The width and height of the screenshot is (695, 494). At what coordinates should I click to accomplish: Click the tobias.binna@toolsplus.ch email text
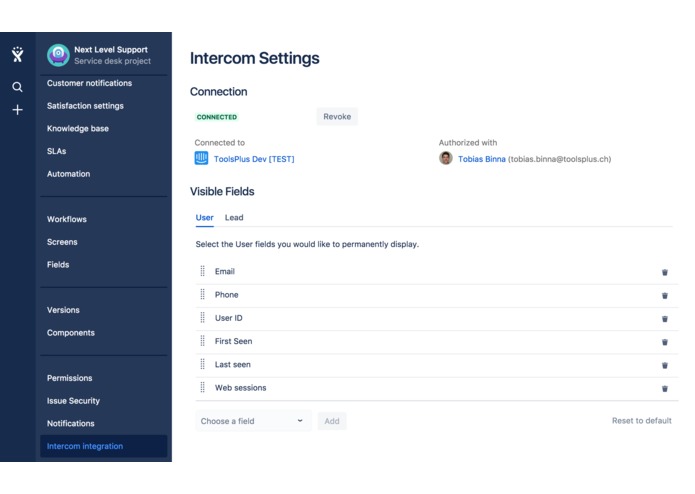559,159
